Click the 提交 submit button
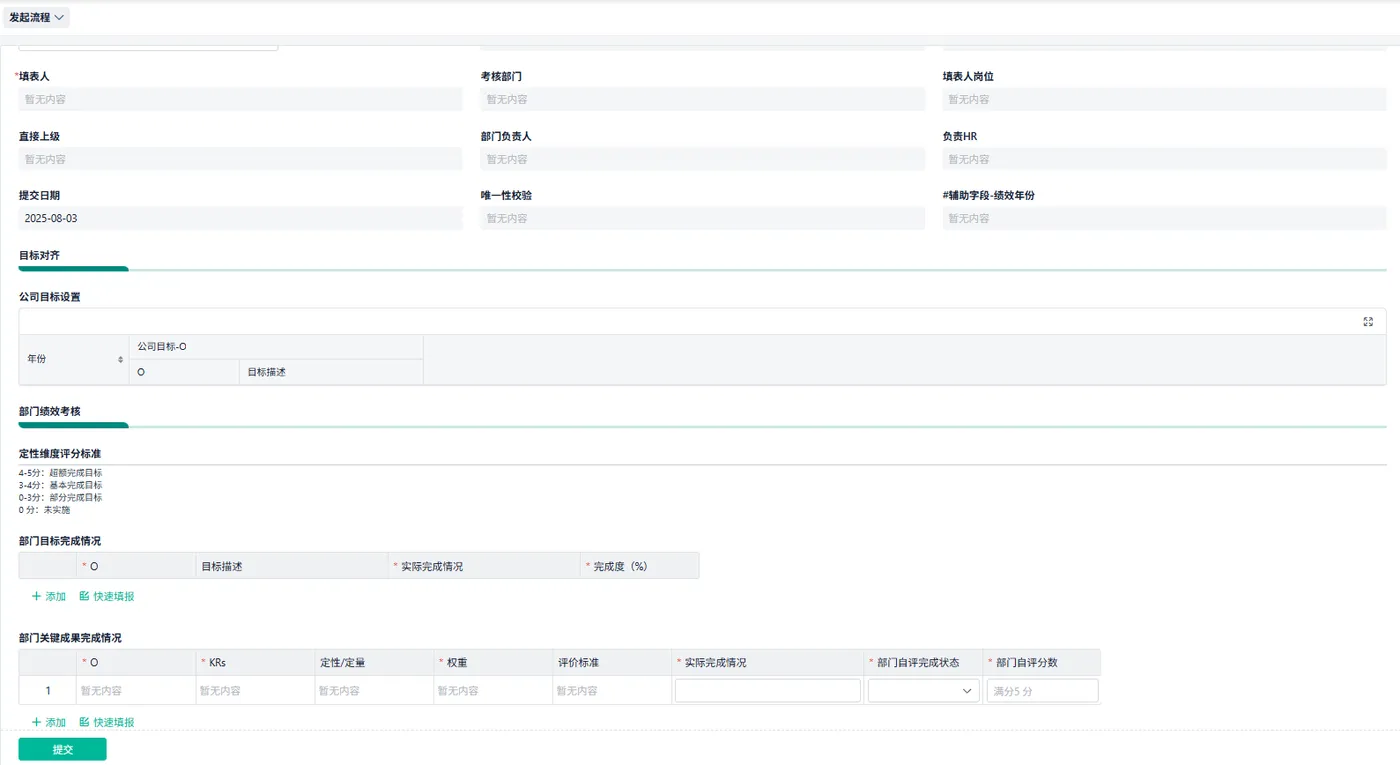 point(63,749)
